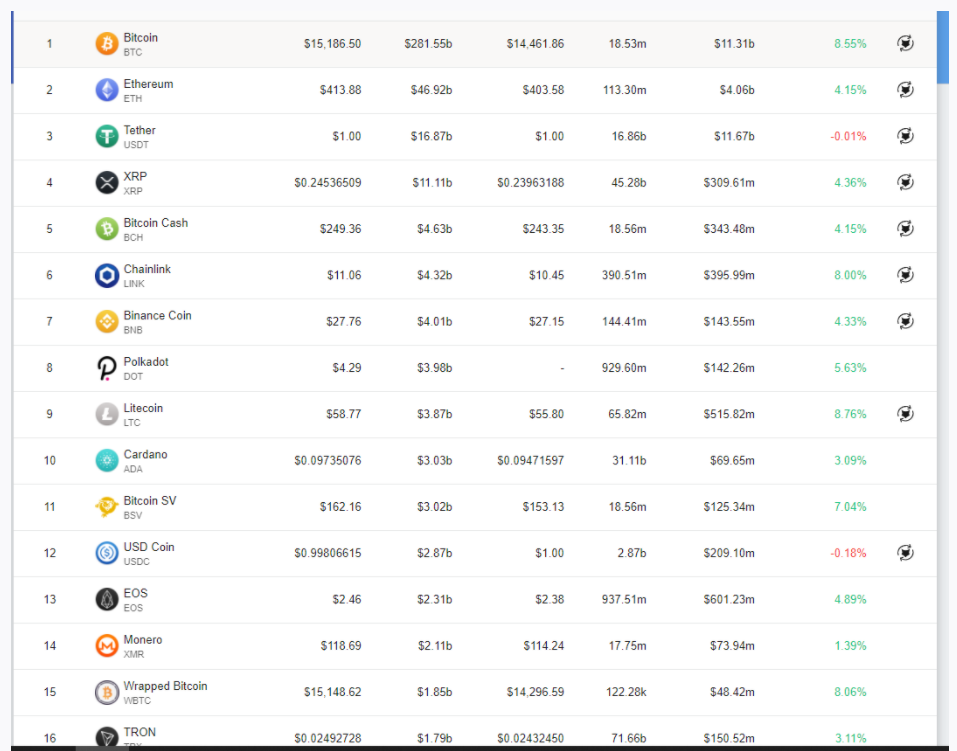
Task: Click the USD Coin blue logo icon
Action: 107,553
